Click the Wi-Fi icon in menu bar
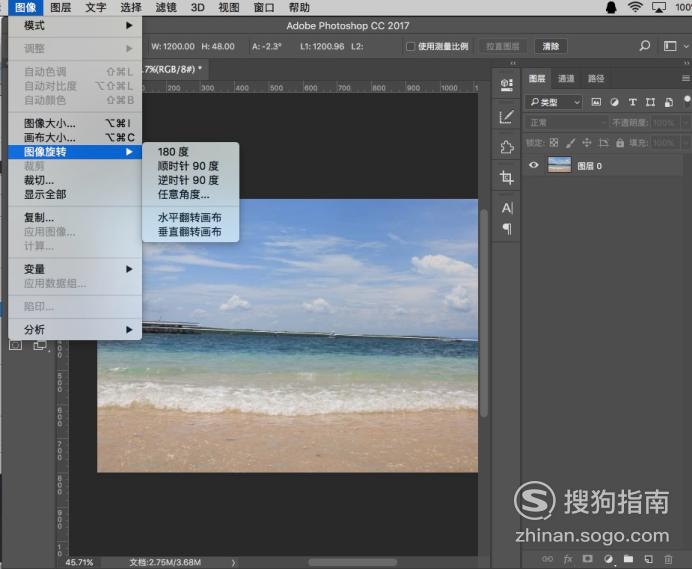This screenshot has height=569, width=692. (x=635, y=7)
